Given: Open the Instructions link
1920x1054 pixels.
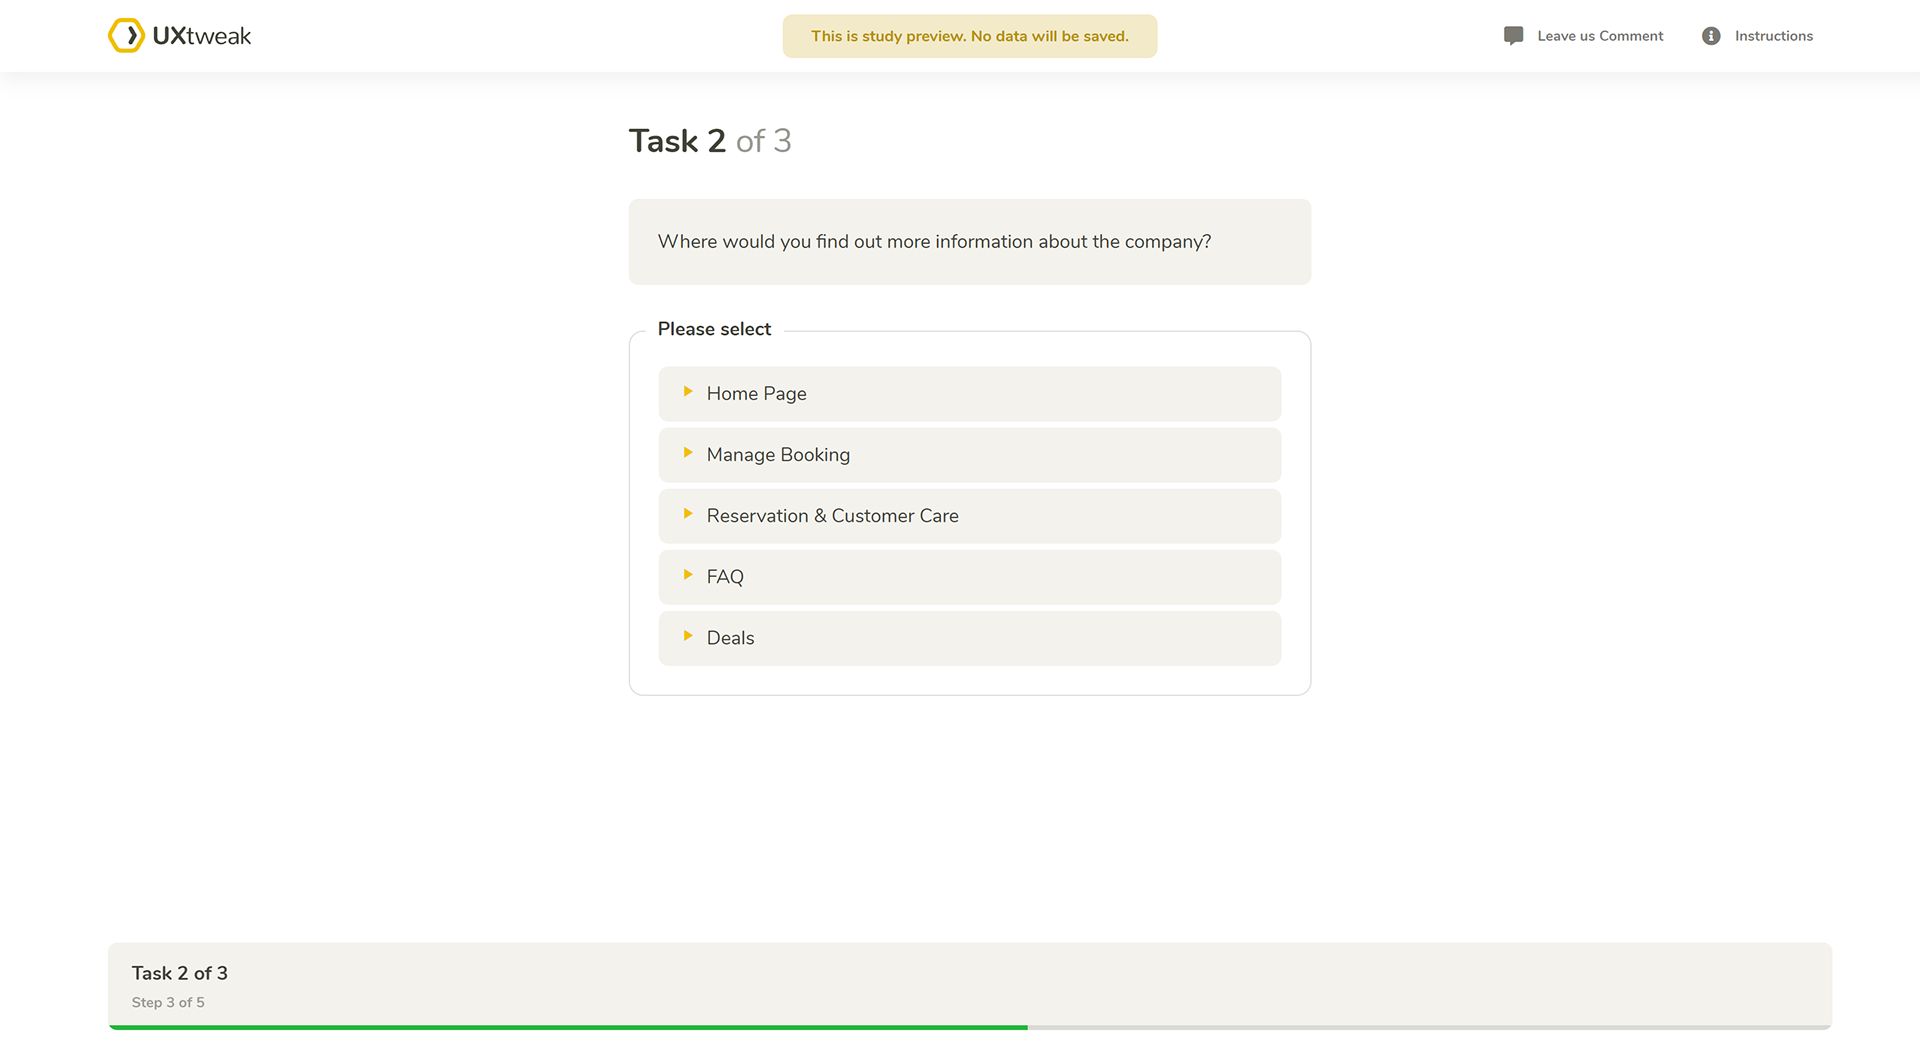Looking at the screenshot, I should (1773, 36).
